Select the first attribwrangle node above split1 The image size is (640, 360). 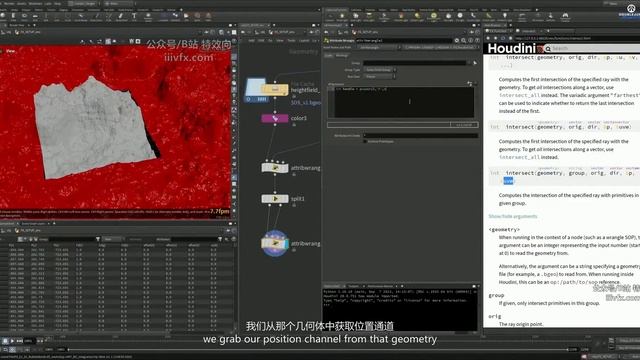click(275, 168)
